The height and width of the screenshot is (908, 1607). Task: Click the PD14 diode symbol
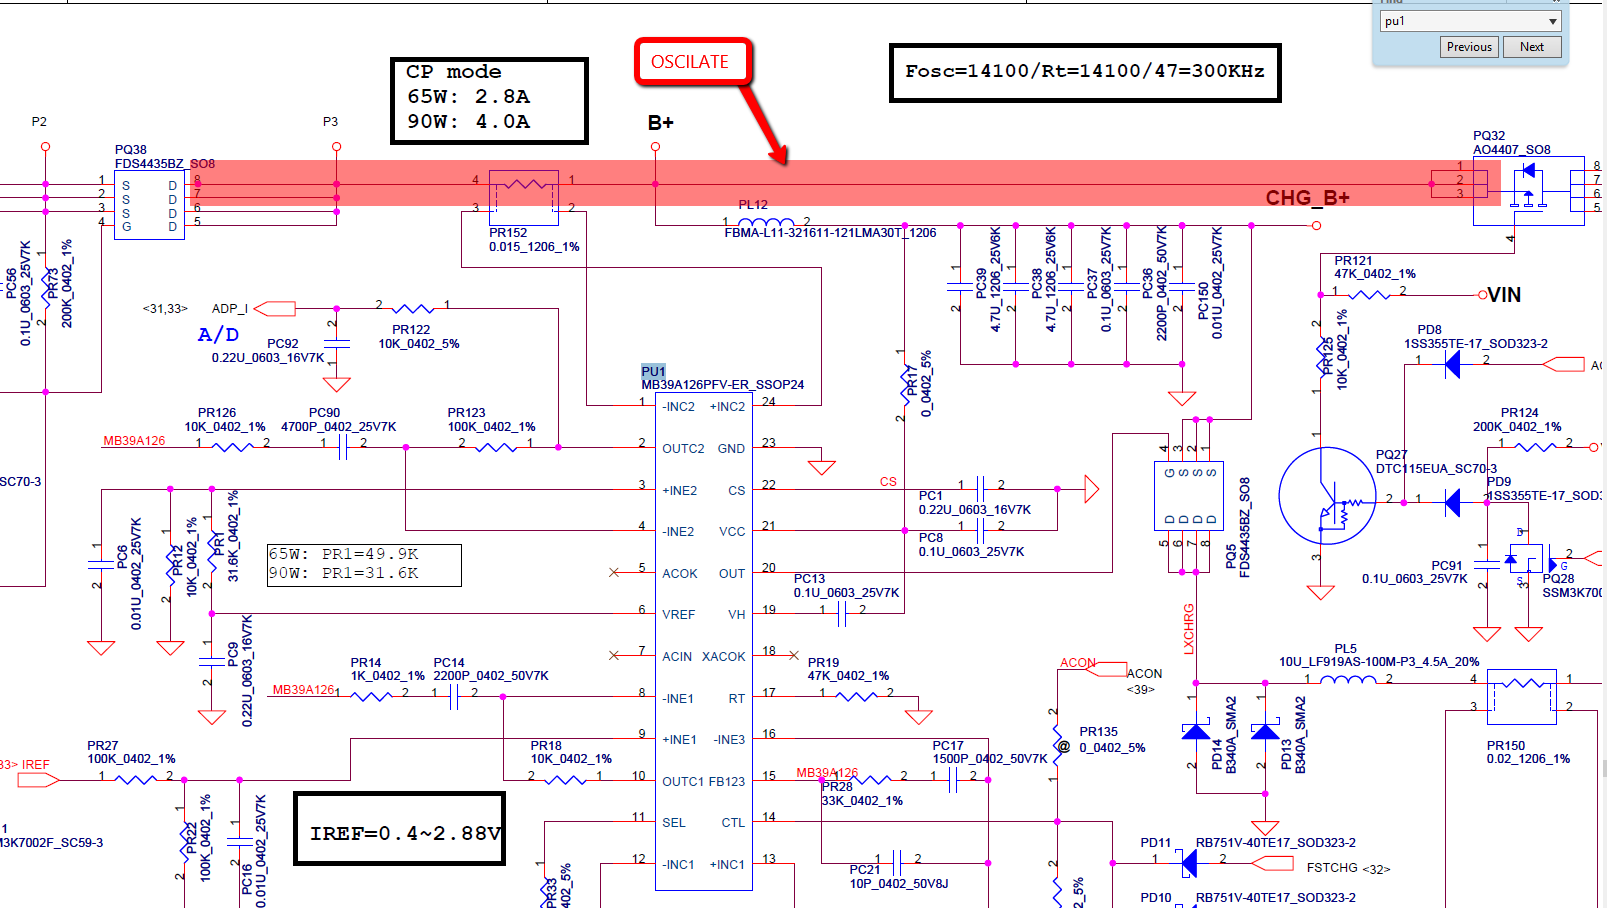pyautogui.click(x=1196, y=732)
